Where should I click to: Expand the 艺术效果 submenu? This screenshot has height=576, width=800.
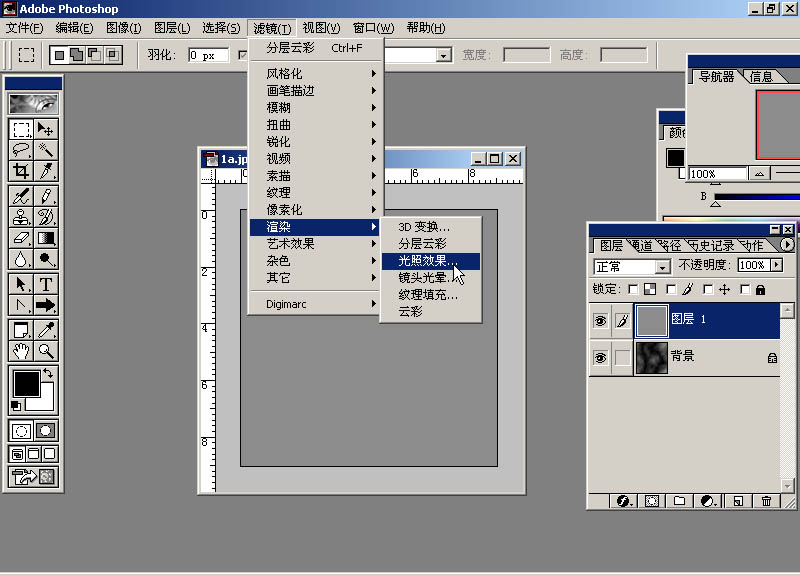[x=315, y=244]
